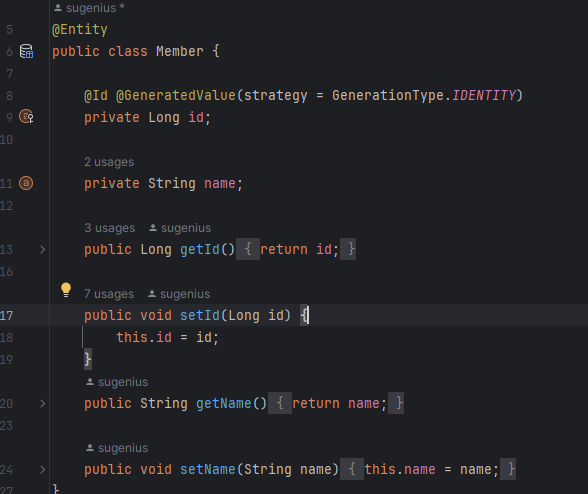Click the closing brace of setId on line 19
This screenshot has height=494, width=588.
click(87, 359)
